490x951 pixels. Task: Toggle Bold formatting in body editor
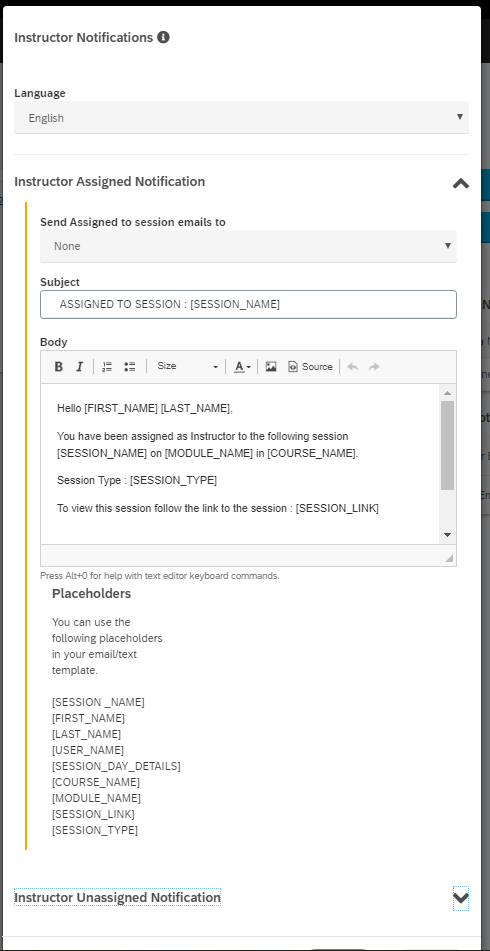coord(59,366)
